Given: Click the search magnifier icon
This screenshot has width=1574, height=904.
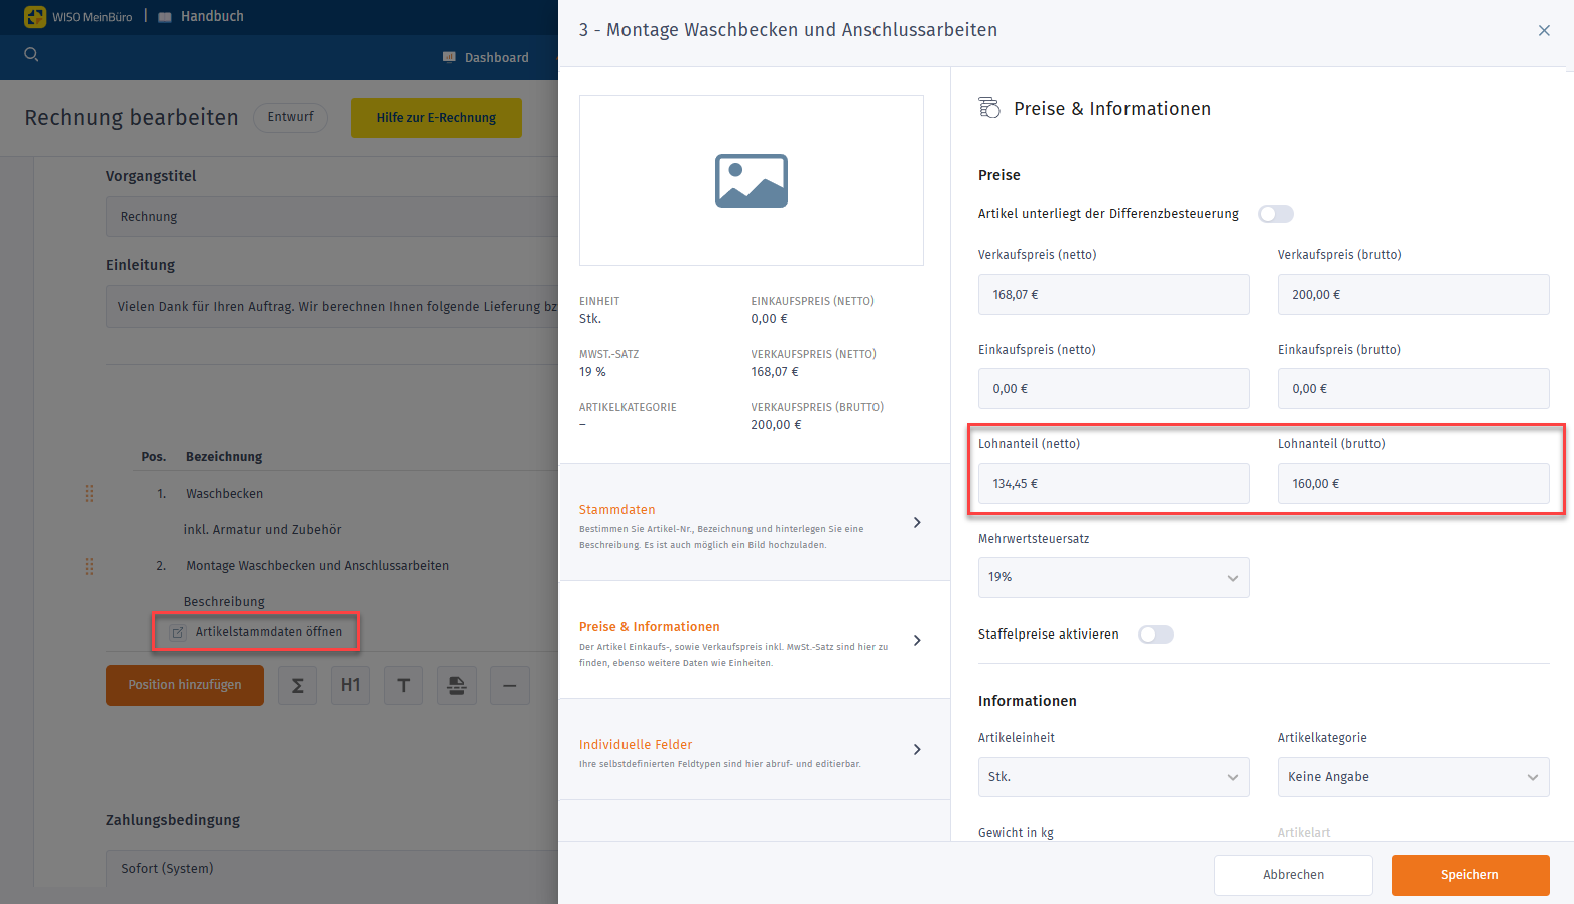Looking at the screenshot, I should (31, 55).
